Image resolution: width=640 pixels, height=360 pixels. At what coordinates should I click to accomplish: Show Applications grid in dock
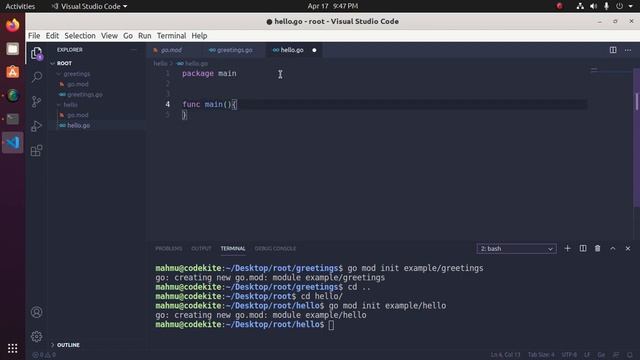(x=13, y=348)
